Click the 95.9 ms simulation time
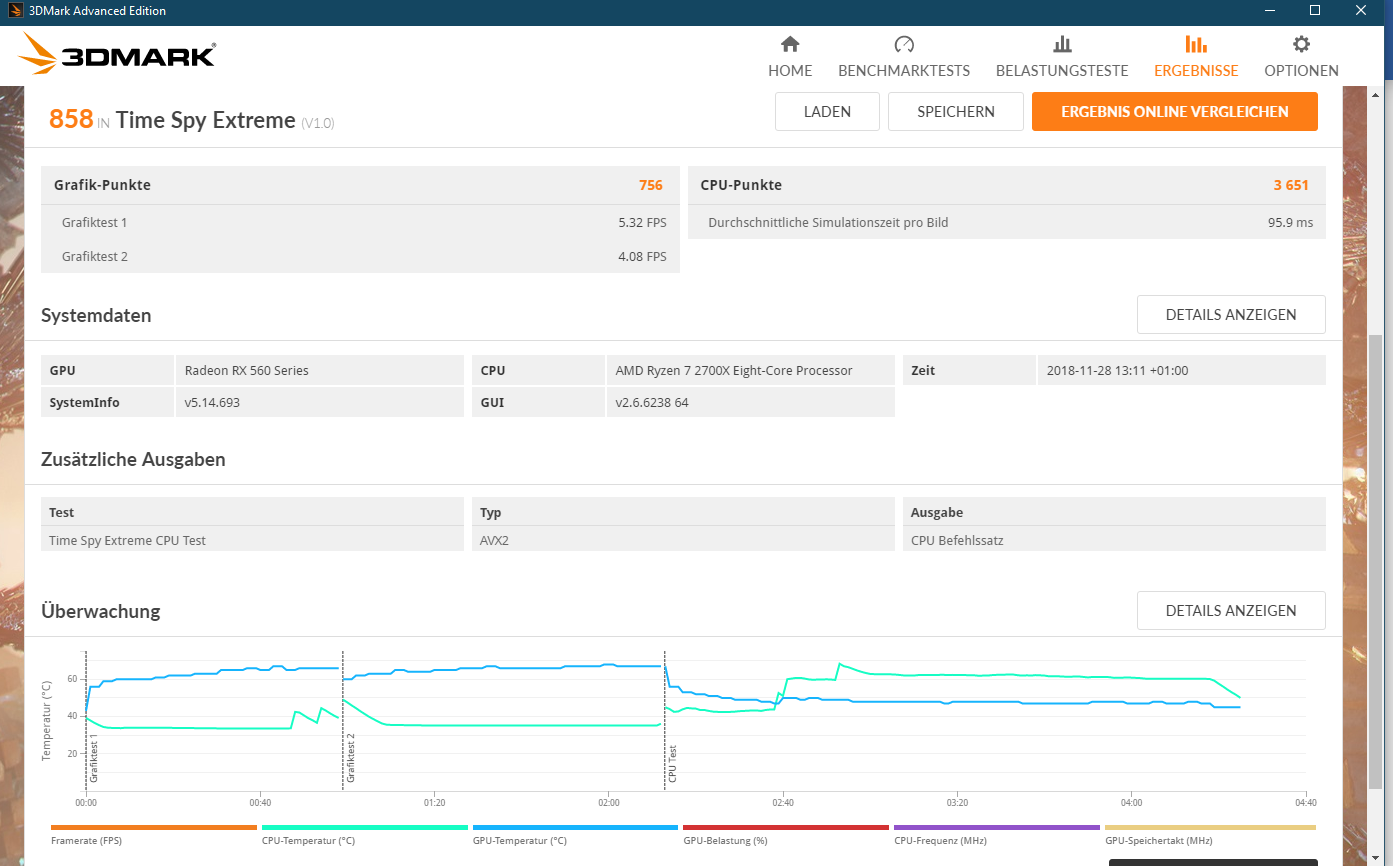This screenshot has height=866, width=1393. [1290, 223]
